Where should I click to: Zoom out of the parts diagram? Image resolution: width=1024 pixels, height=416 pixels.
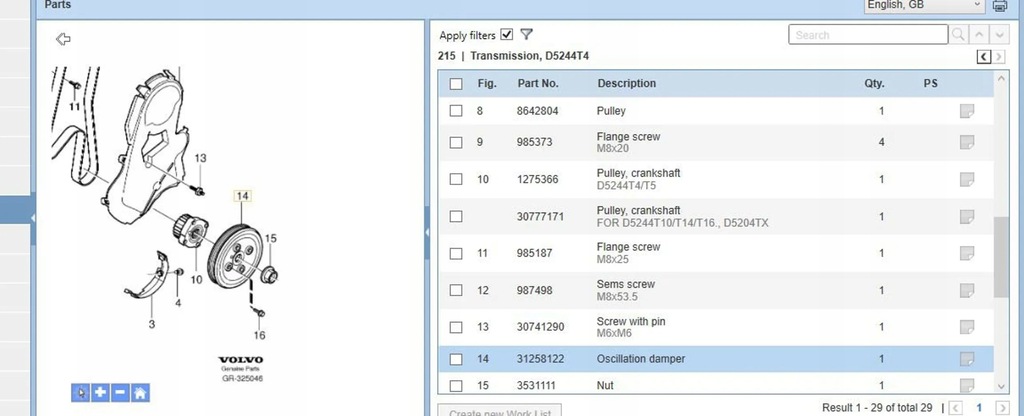coord(120,392)
